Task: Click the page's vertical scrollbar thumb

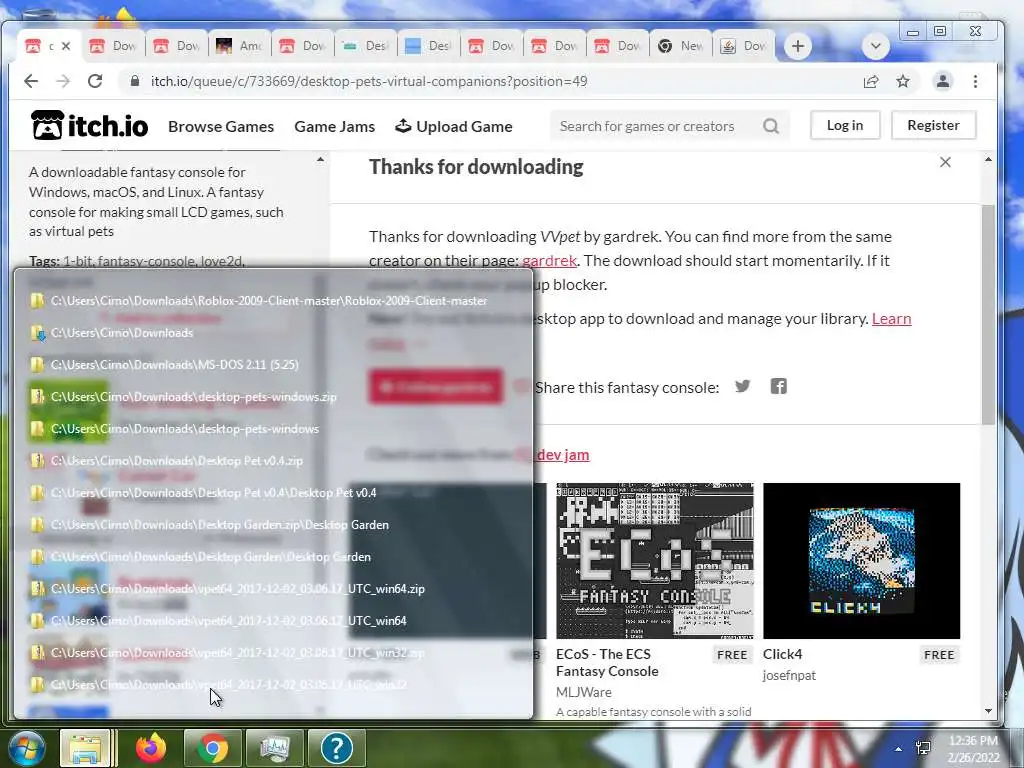Action: (988, 315)
